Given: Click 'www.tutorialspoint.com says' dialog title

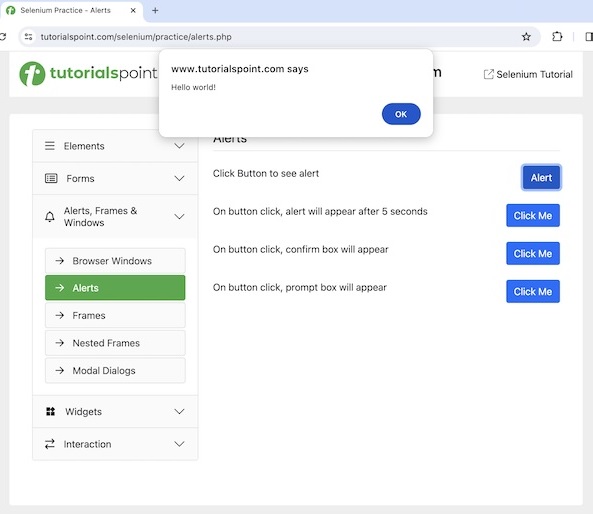Looking at the screenshot, I should click(240, 69).
